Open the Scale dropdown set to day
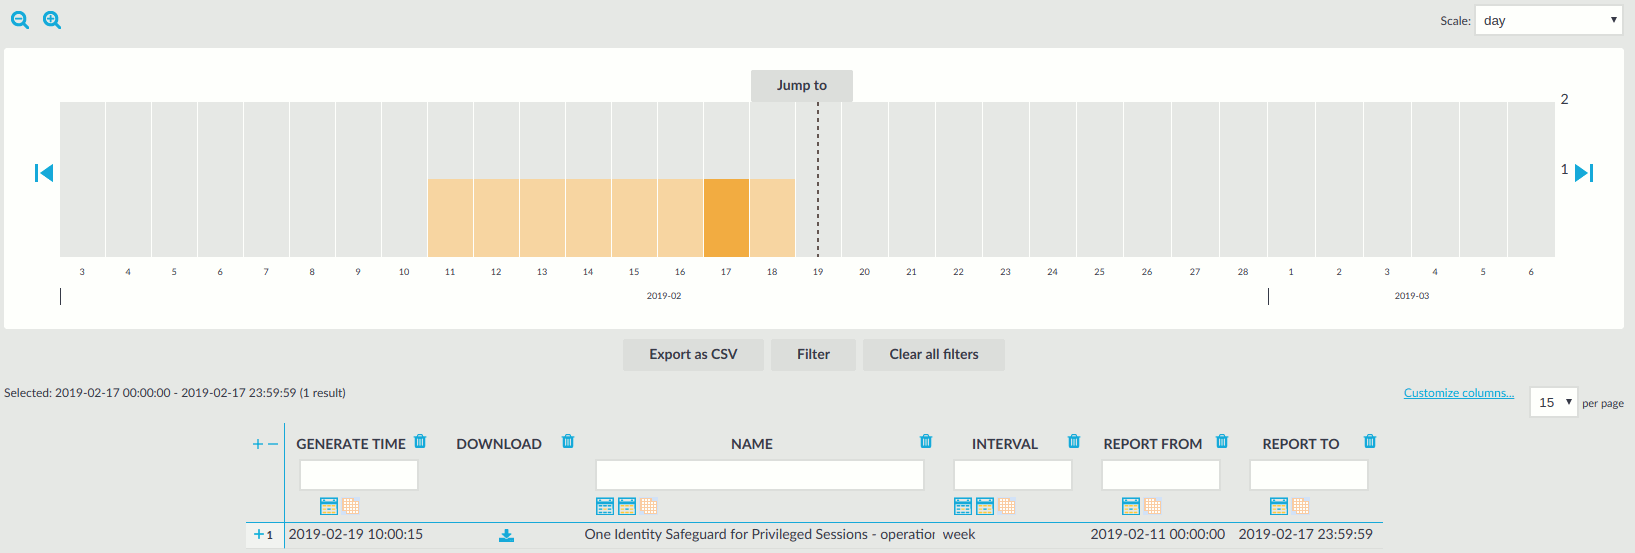The width and height of the screenshot is (1635, 553). click(1549, 20)
